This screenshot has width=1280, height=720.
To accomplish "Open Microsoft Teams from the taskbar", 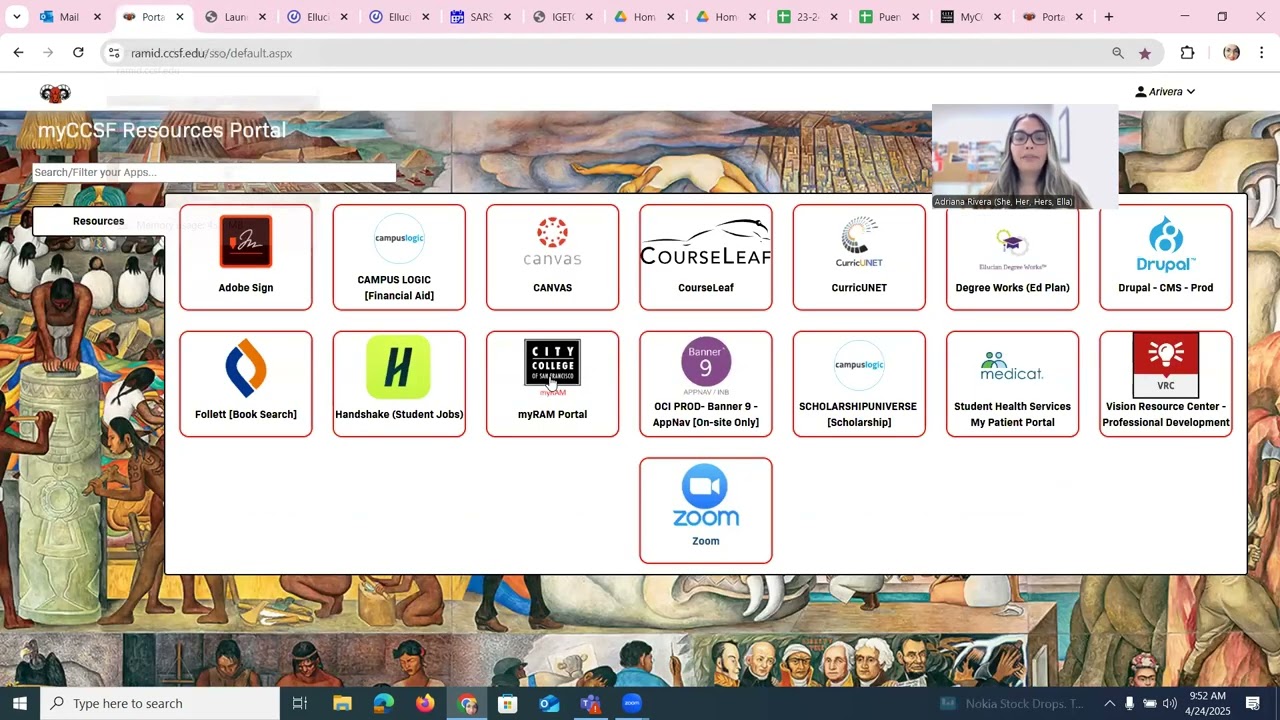I will [x=590, y=703].
